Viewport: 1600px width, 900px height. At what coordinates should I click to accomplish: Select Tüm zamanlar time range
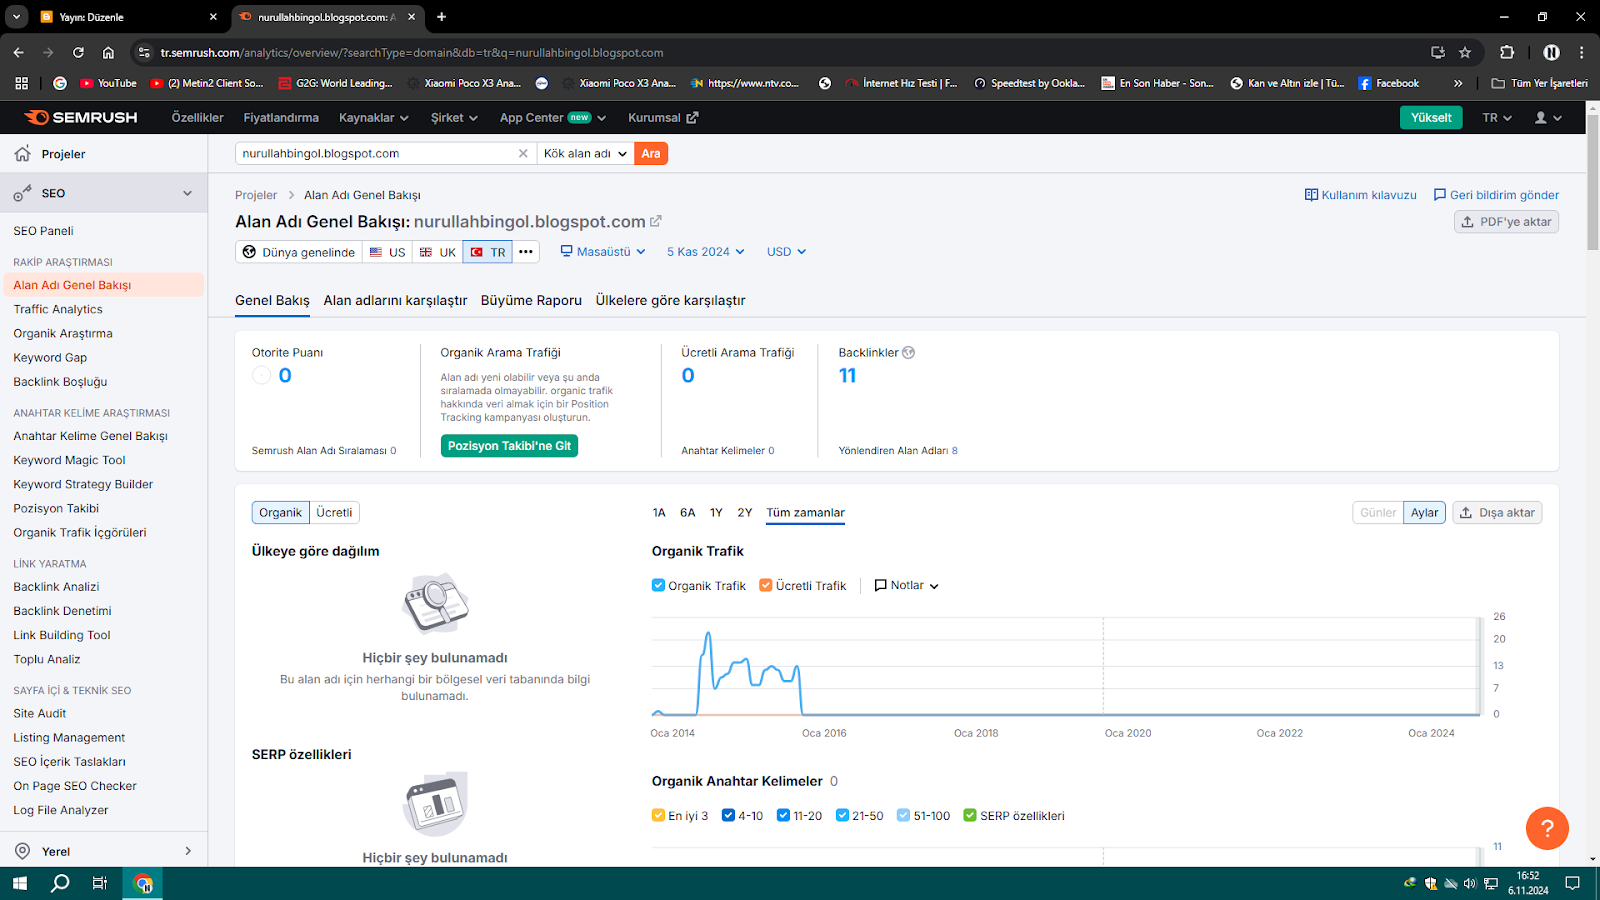click(x=805, y=512)
